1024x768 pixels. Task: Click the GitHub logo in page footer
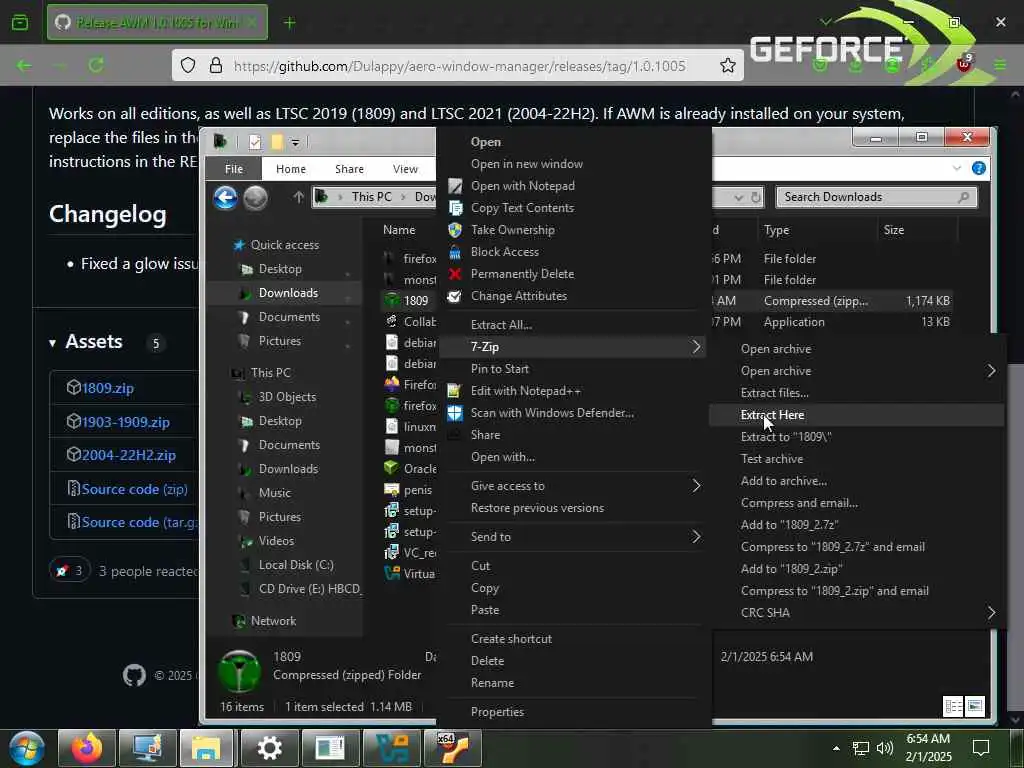click(135, 675)
